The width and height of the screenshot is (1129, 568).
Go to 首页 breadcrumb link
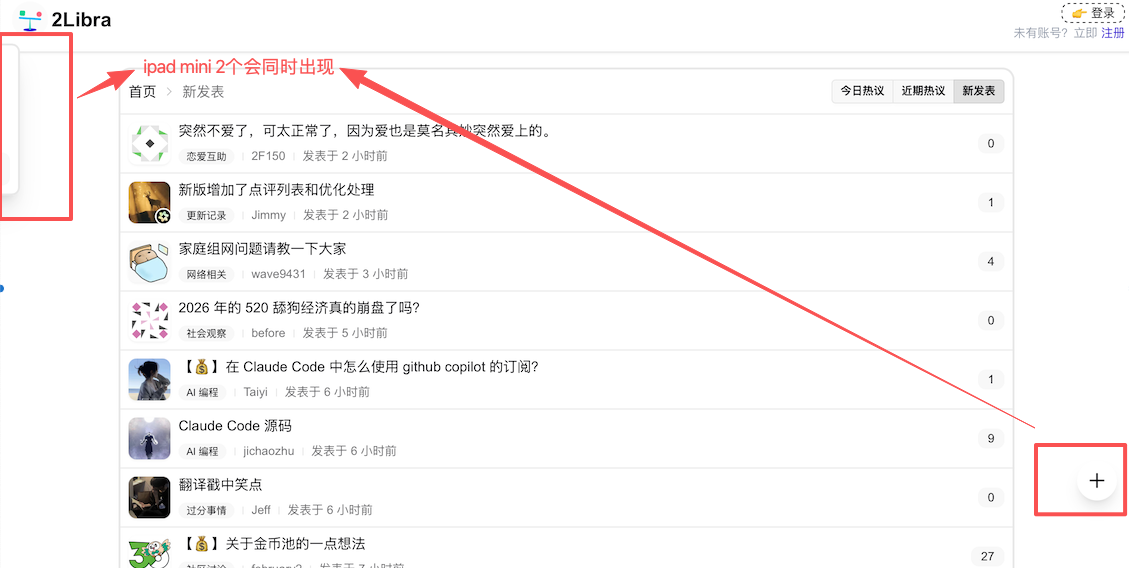[143, 92]
